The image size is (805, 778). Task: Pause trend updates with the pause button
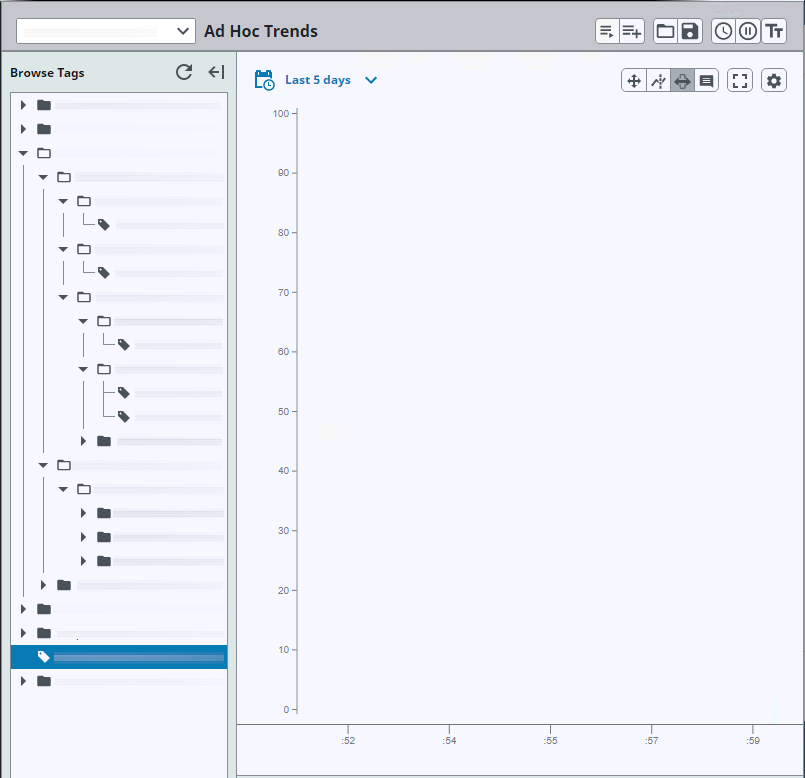pos(748,31)
